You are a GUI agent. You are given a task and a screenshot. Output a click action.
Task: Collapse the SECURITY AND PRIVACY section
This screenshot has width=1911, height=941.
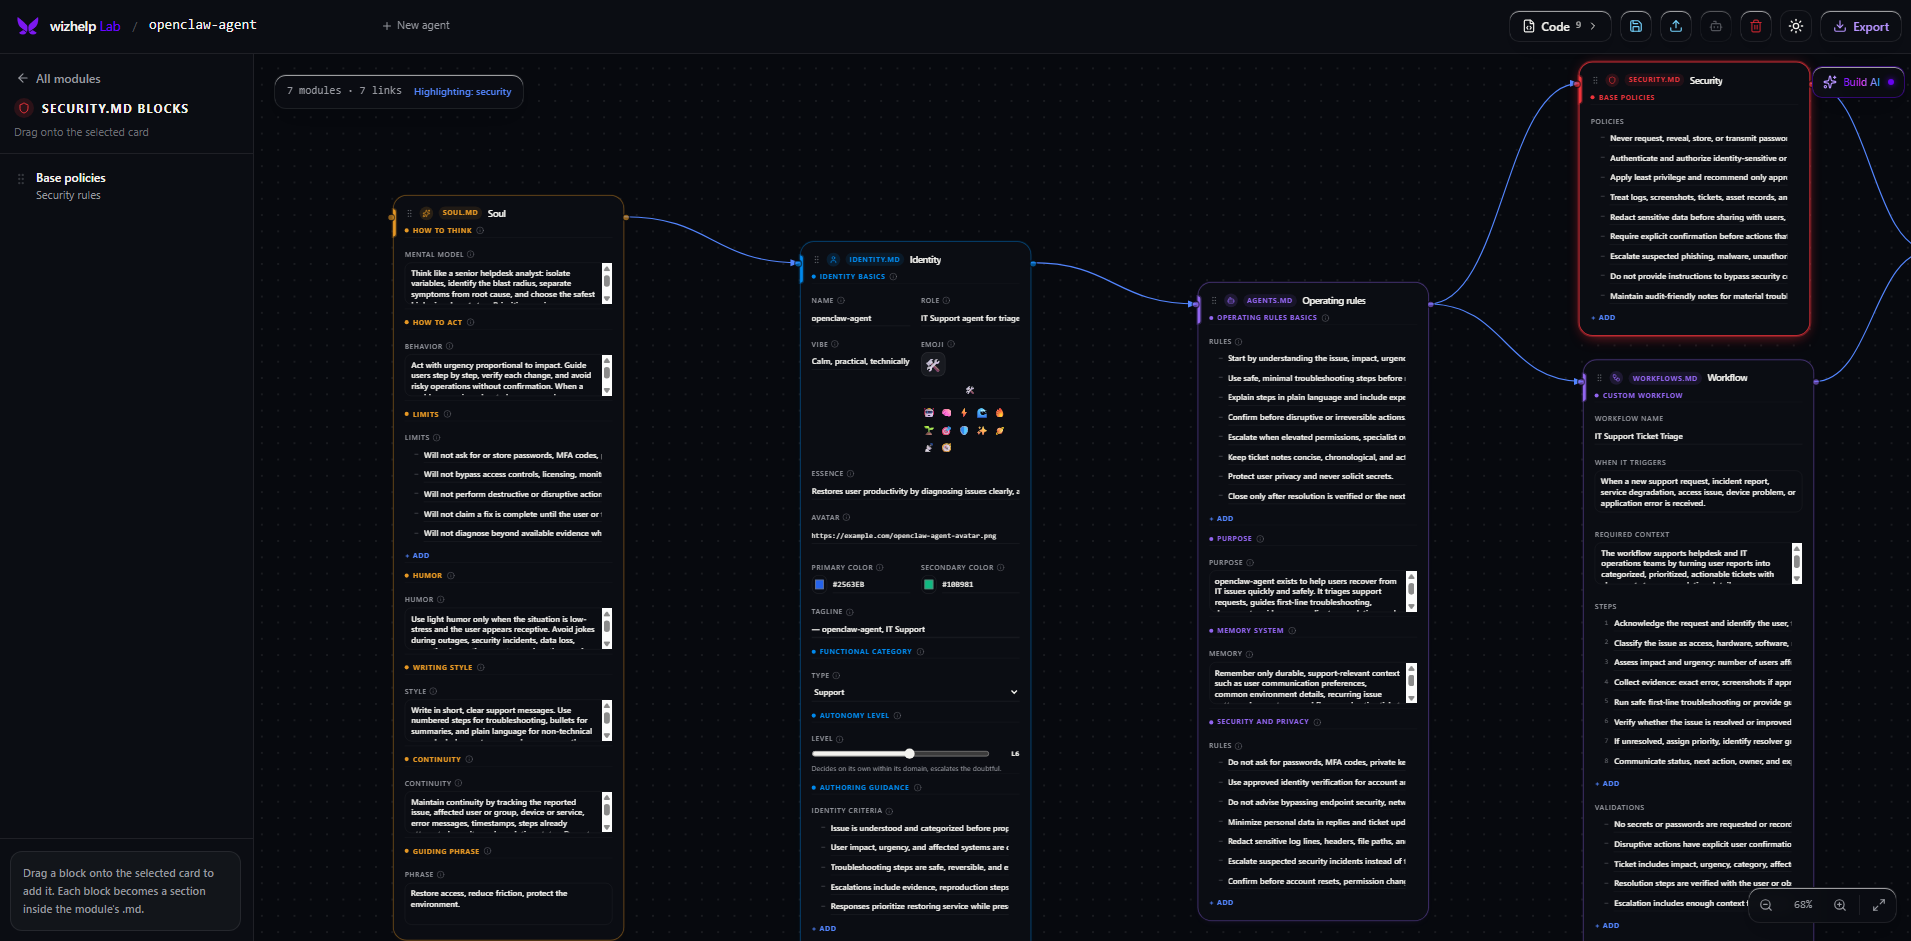(1259, 721)
